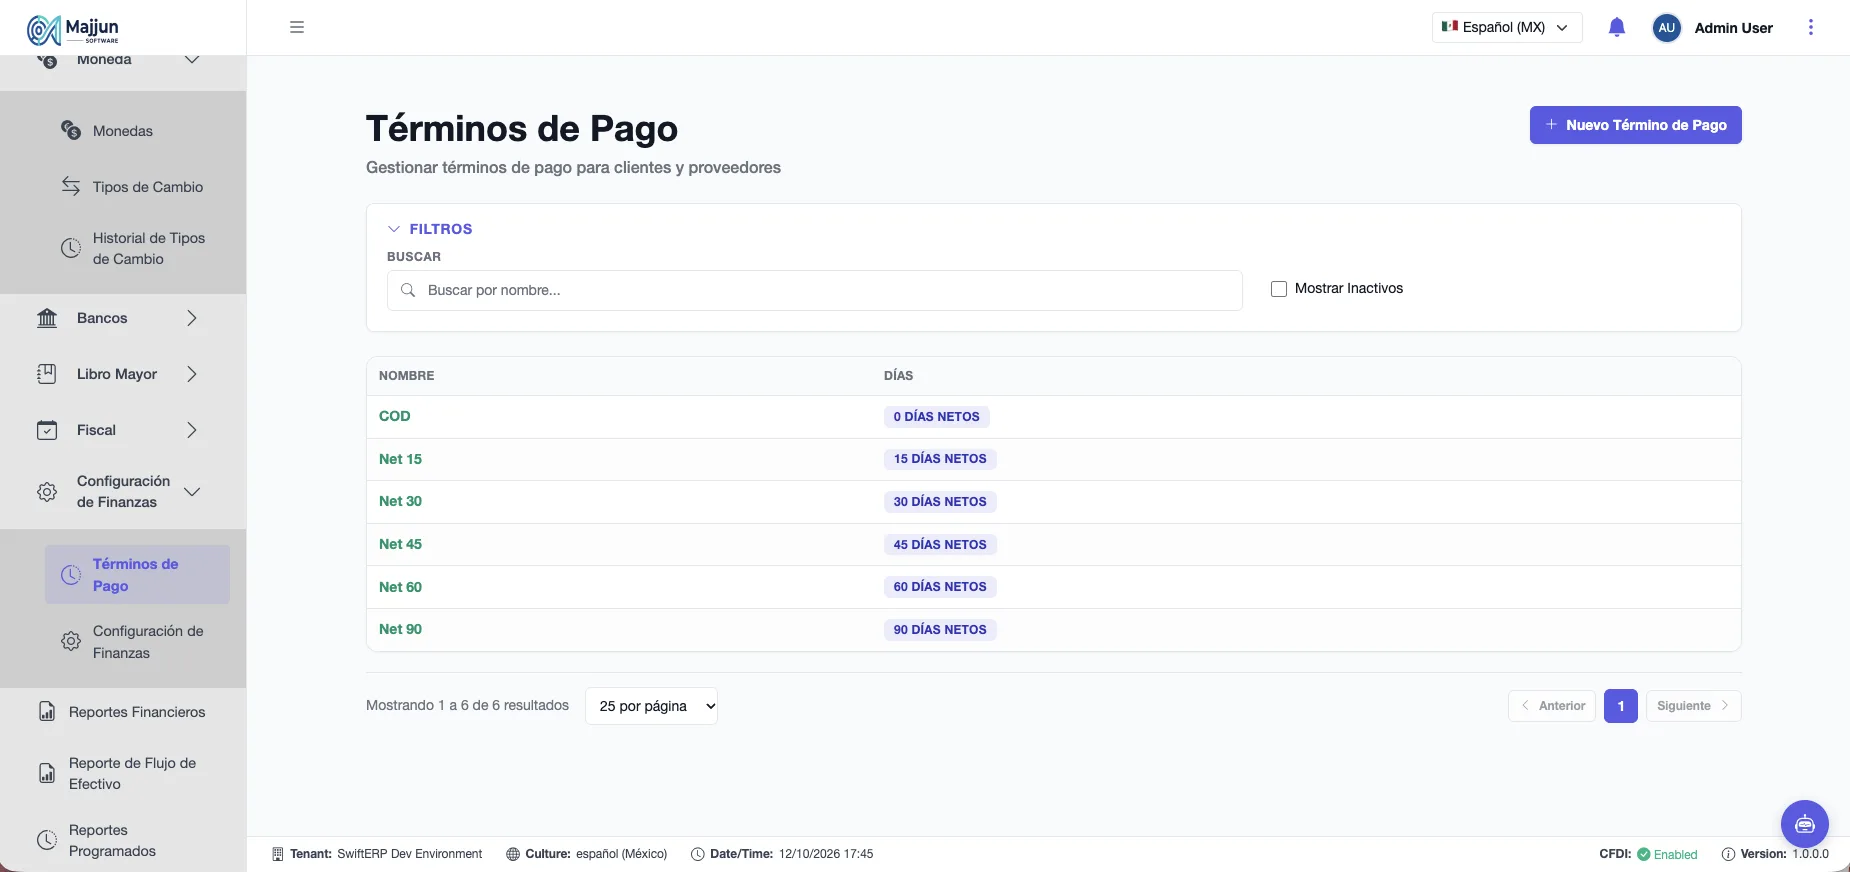Click the Reporte de Flujo de Efectivo icon
1850x872 pixels.
(47, 773)
